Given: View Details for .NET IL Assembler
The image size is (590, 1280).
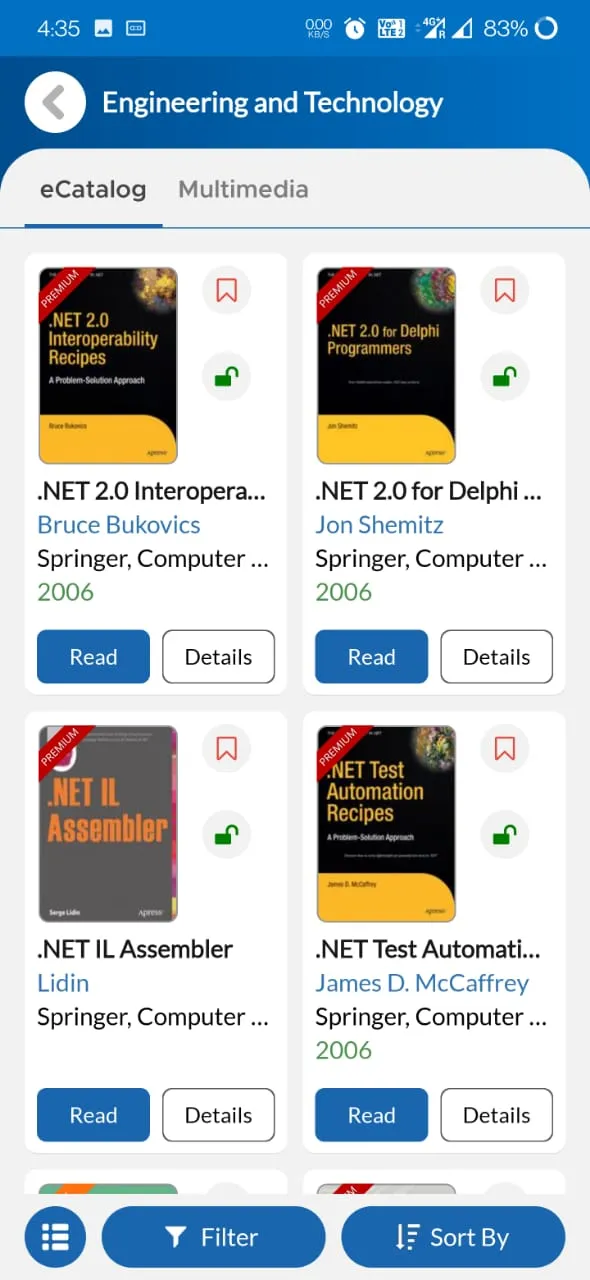Looking at the screenshot, I should pos(218,1115).
